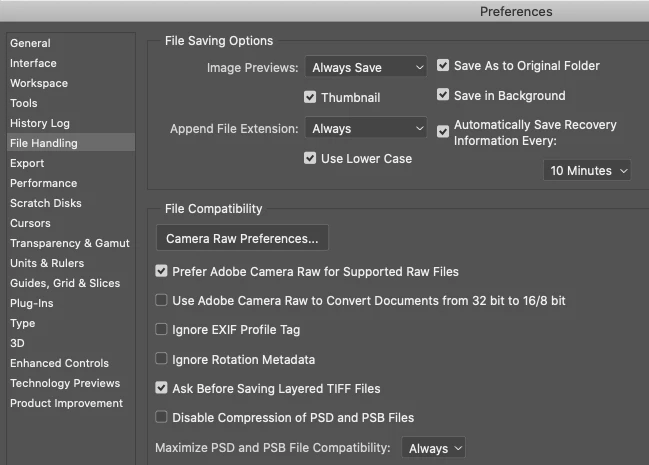649x465 pixels.
Task: Toggle the Thumbnail checkbox
Action: (x=311, y=98)
